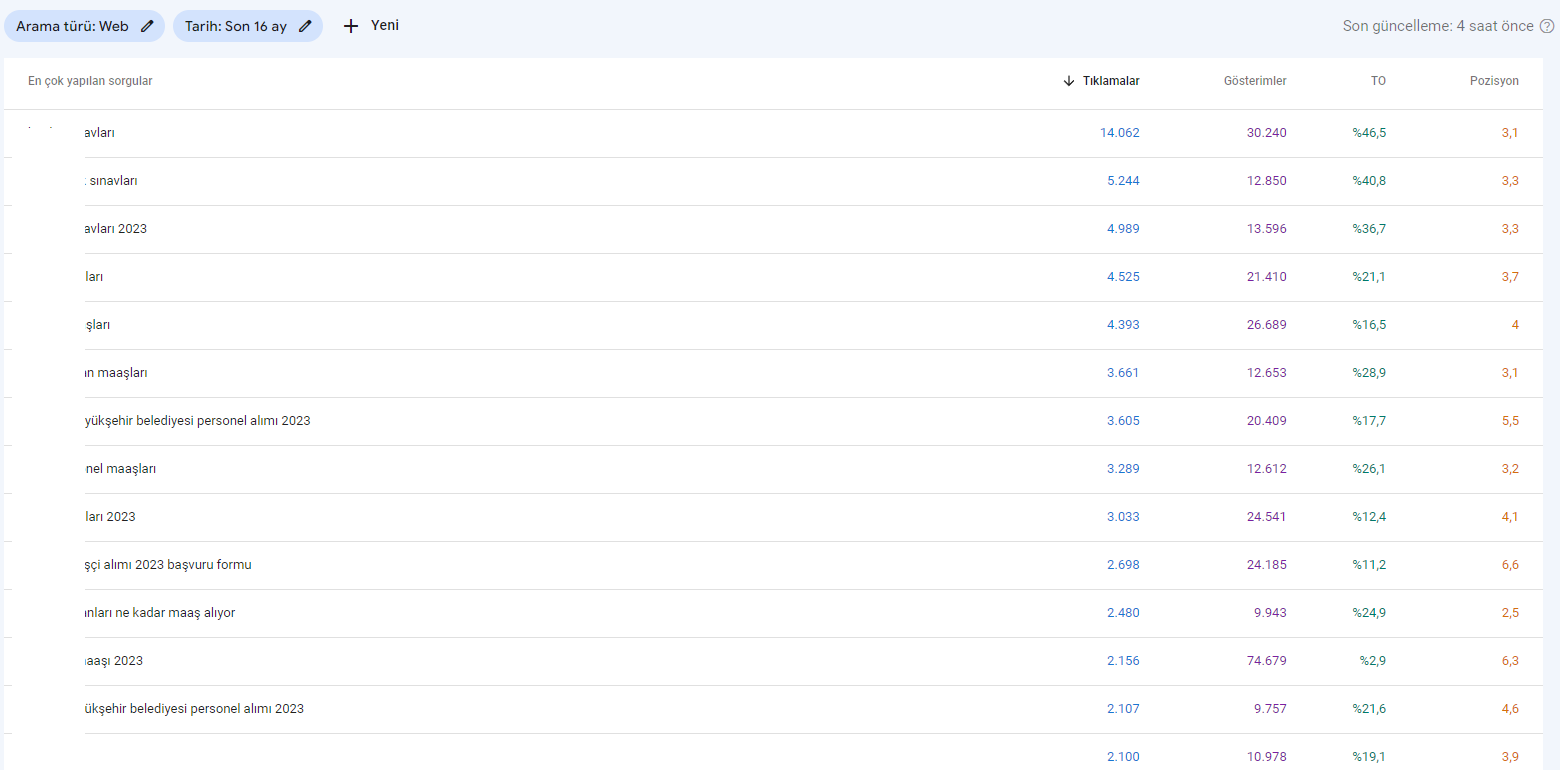This screenshot has width=1560, height=770.
Task: Click CTR value %46,5
Action: tap(1369, 133)
